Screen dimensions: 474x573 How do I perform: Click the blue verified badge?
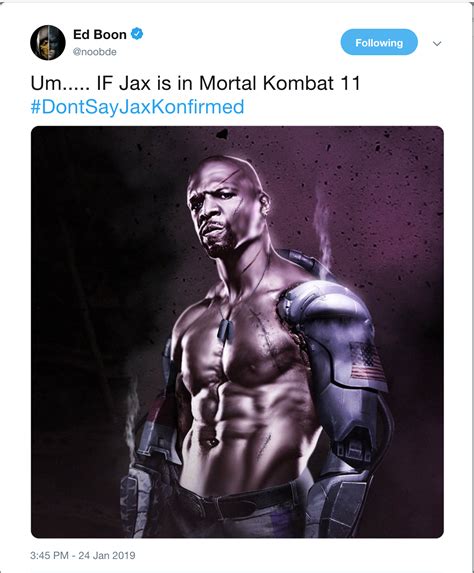click(137, 34)
